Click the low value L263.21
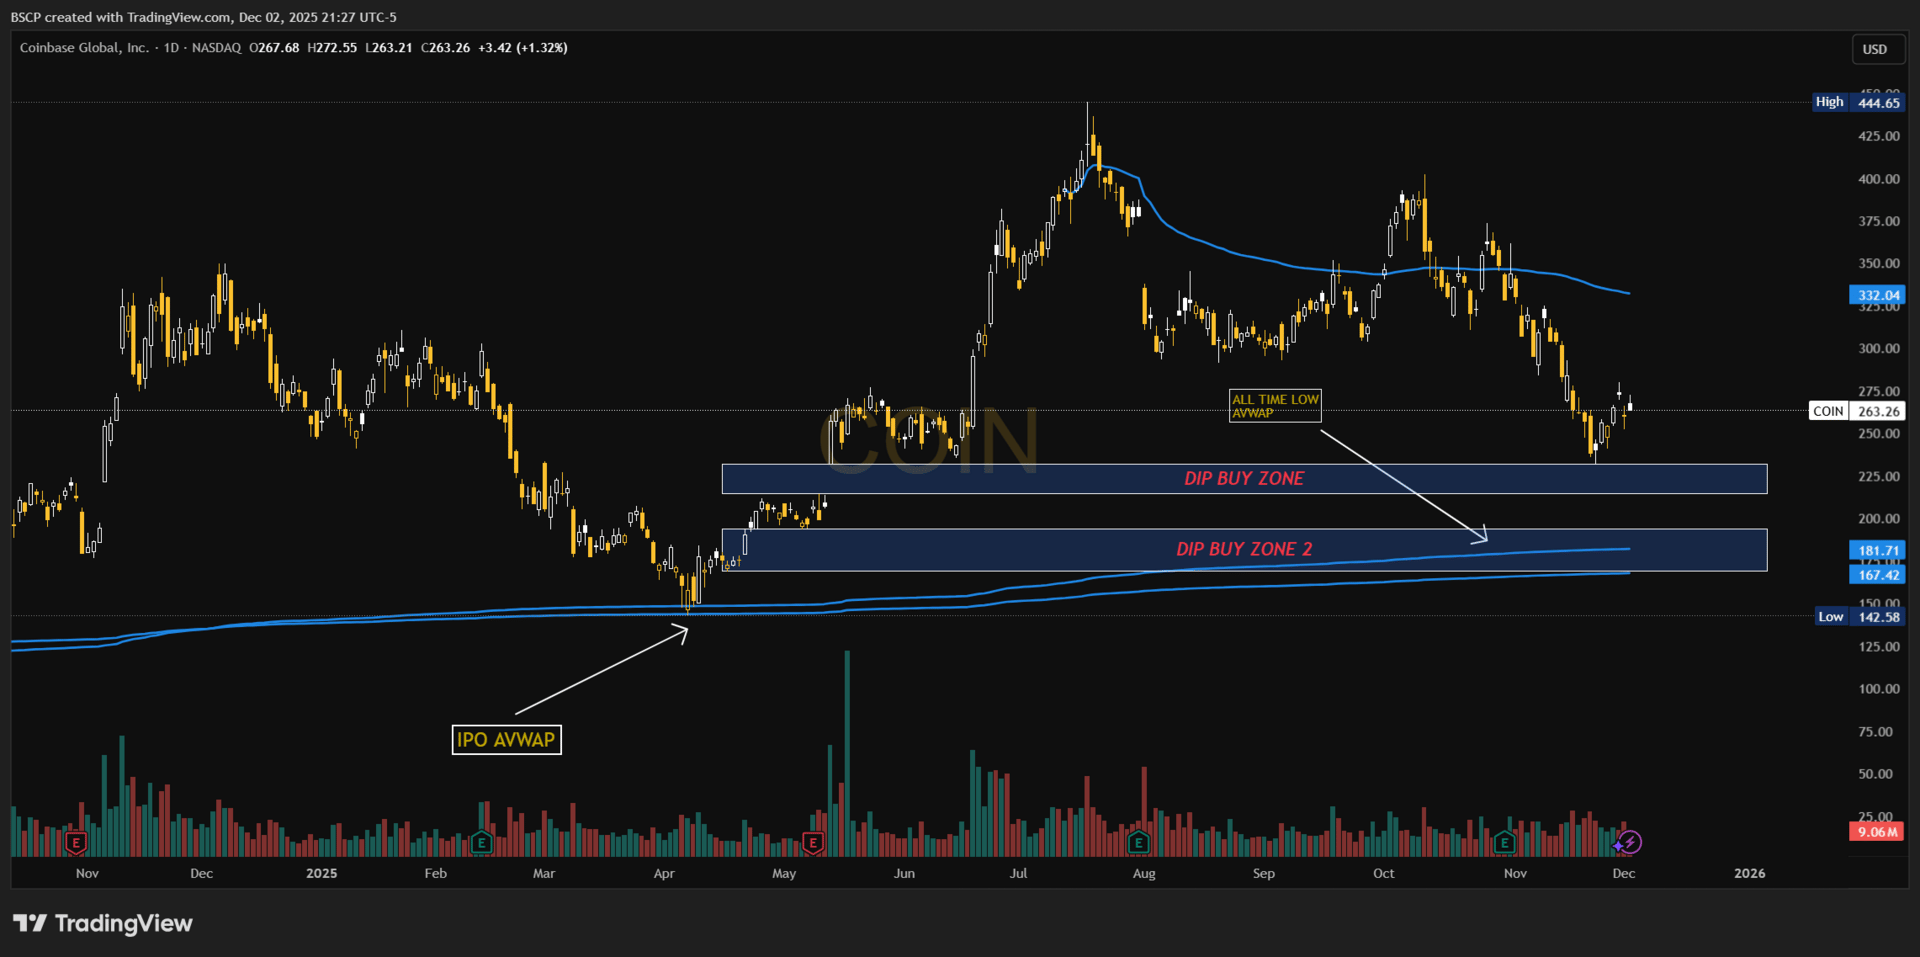This screenshot has height=957, width=1920. tap(389, 48)
